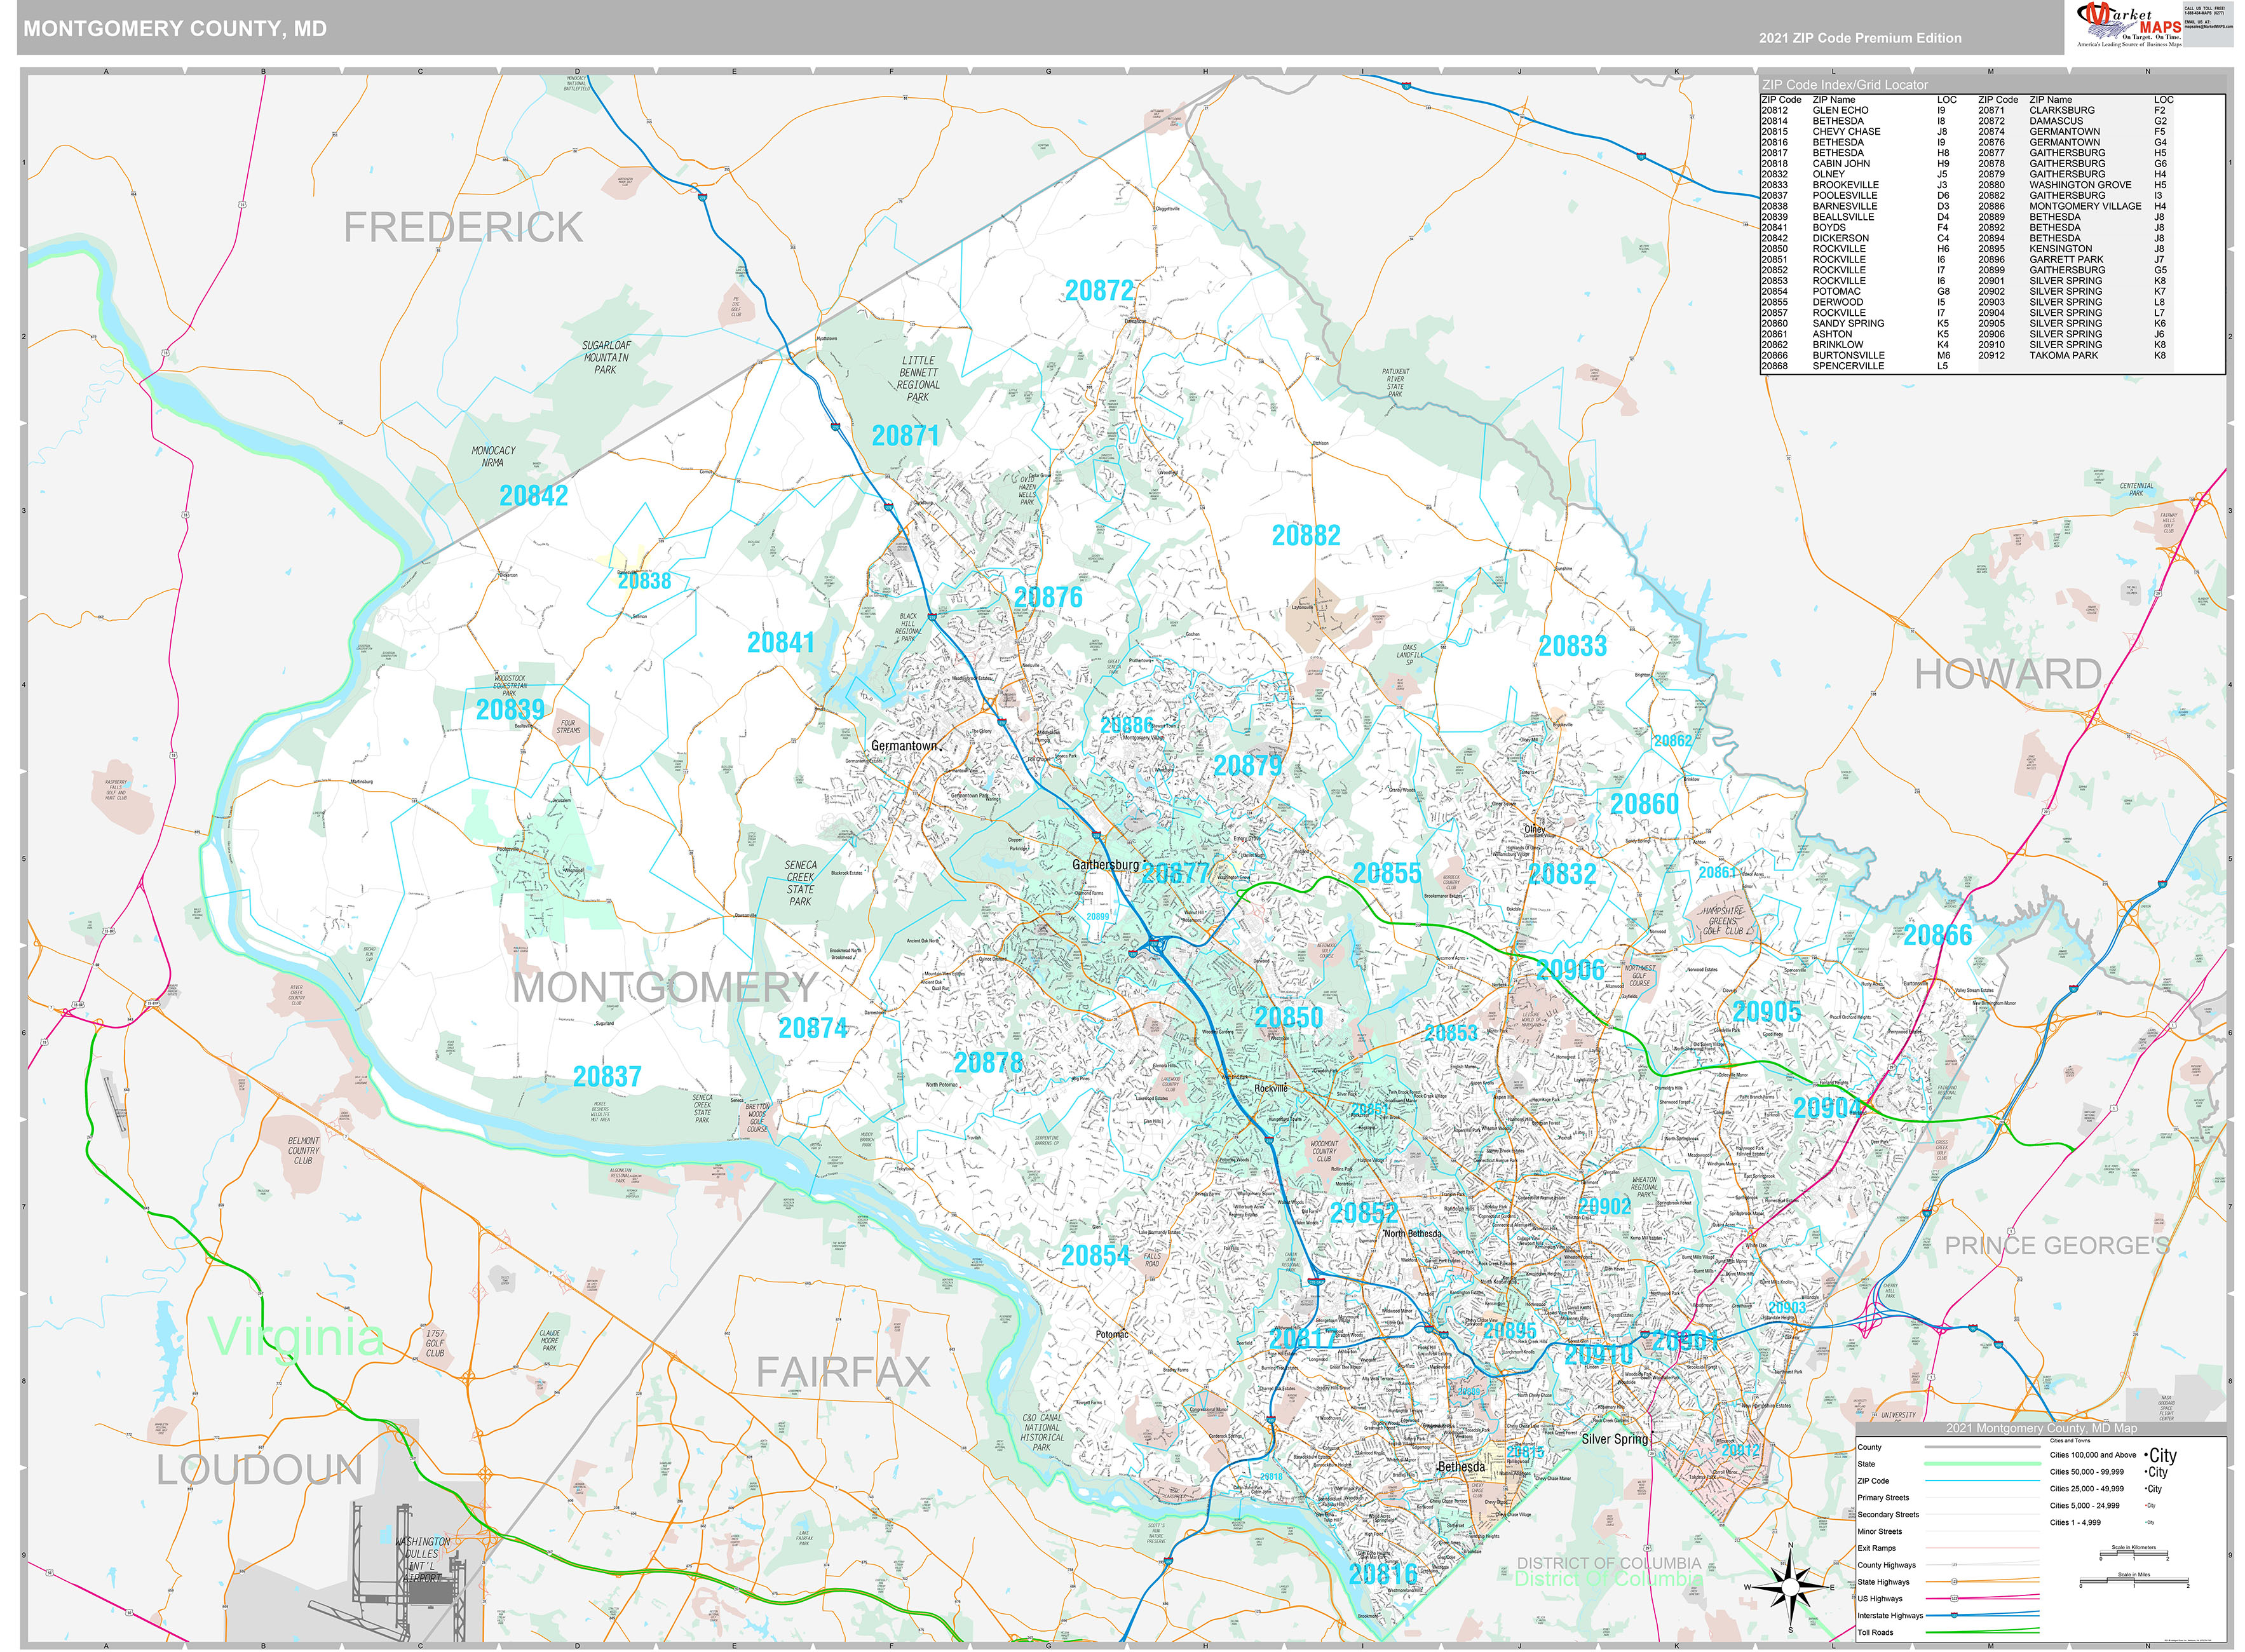This screenshot has height=1652, width=2245.
Task: Click the 20872 ZIP label on the map
Action: 1099,291
